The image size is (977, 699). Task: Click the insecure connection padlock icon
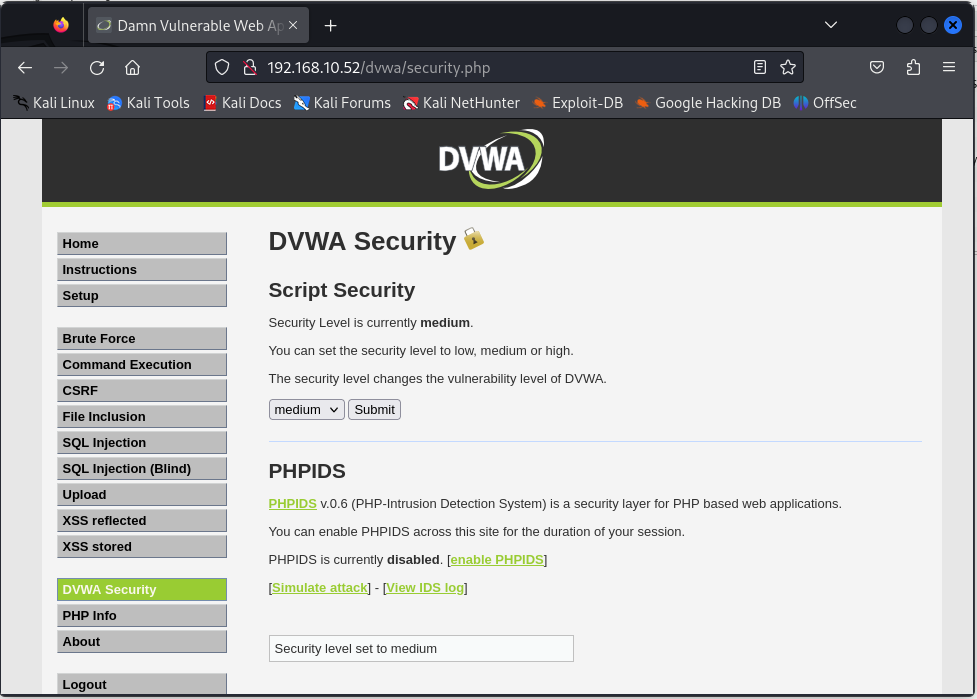pyautogui.click(x=250, y=67)
